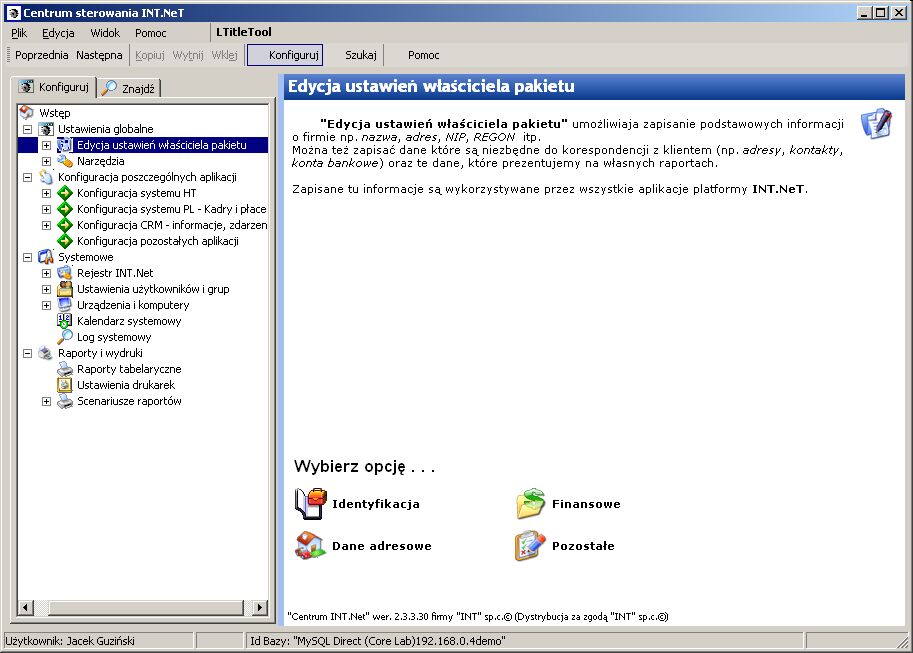Screen dimensions: 913x653
Task: Click the Ustawienia globalne node icon
Action: point(46,129)
